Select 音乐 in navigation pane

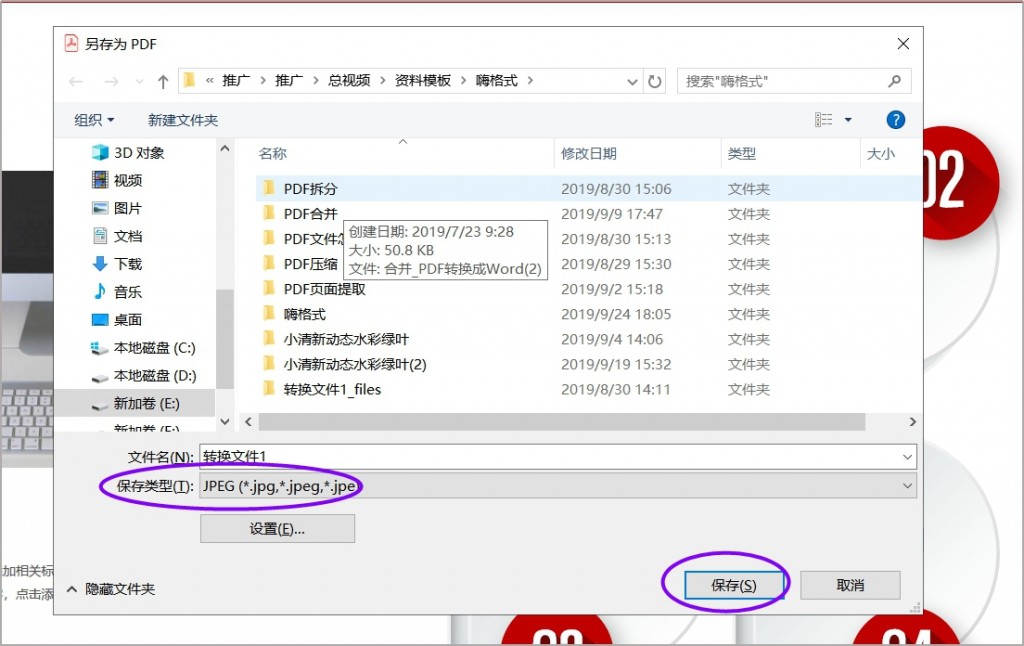point(118,292)
